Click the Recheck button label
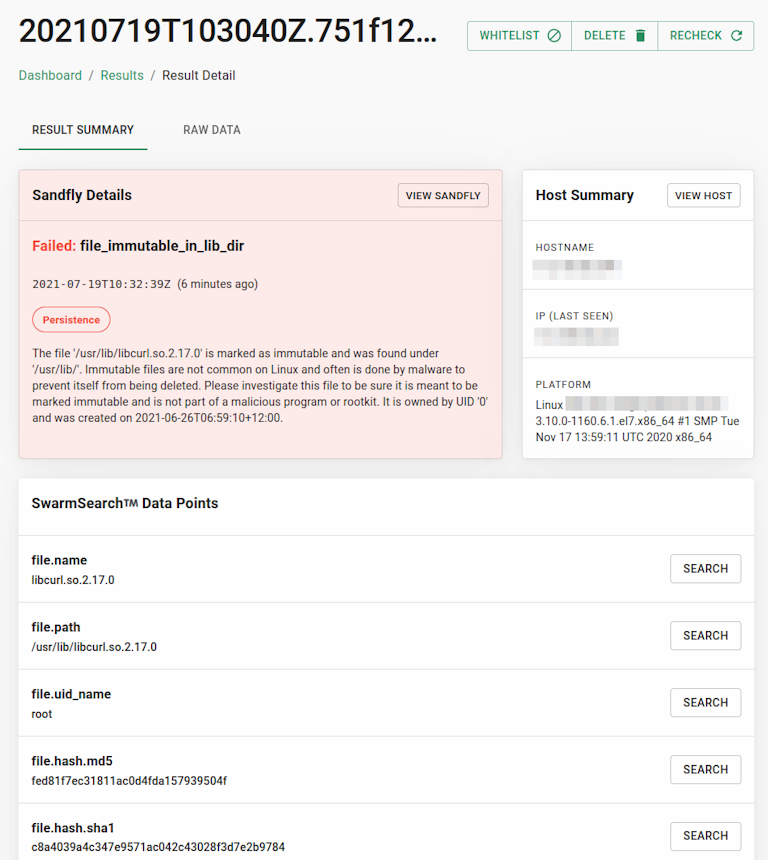 pyautogui.click(x=696, y=36)
